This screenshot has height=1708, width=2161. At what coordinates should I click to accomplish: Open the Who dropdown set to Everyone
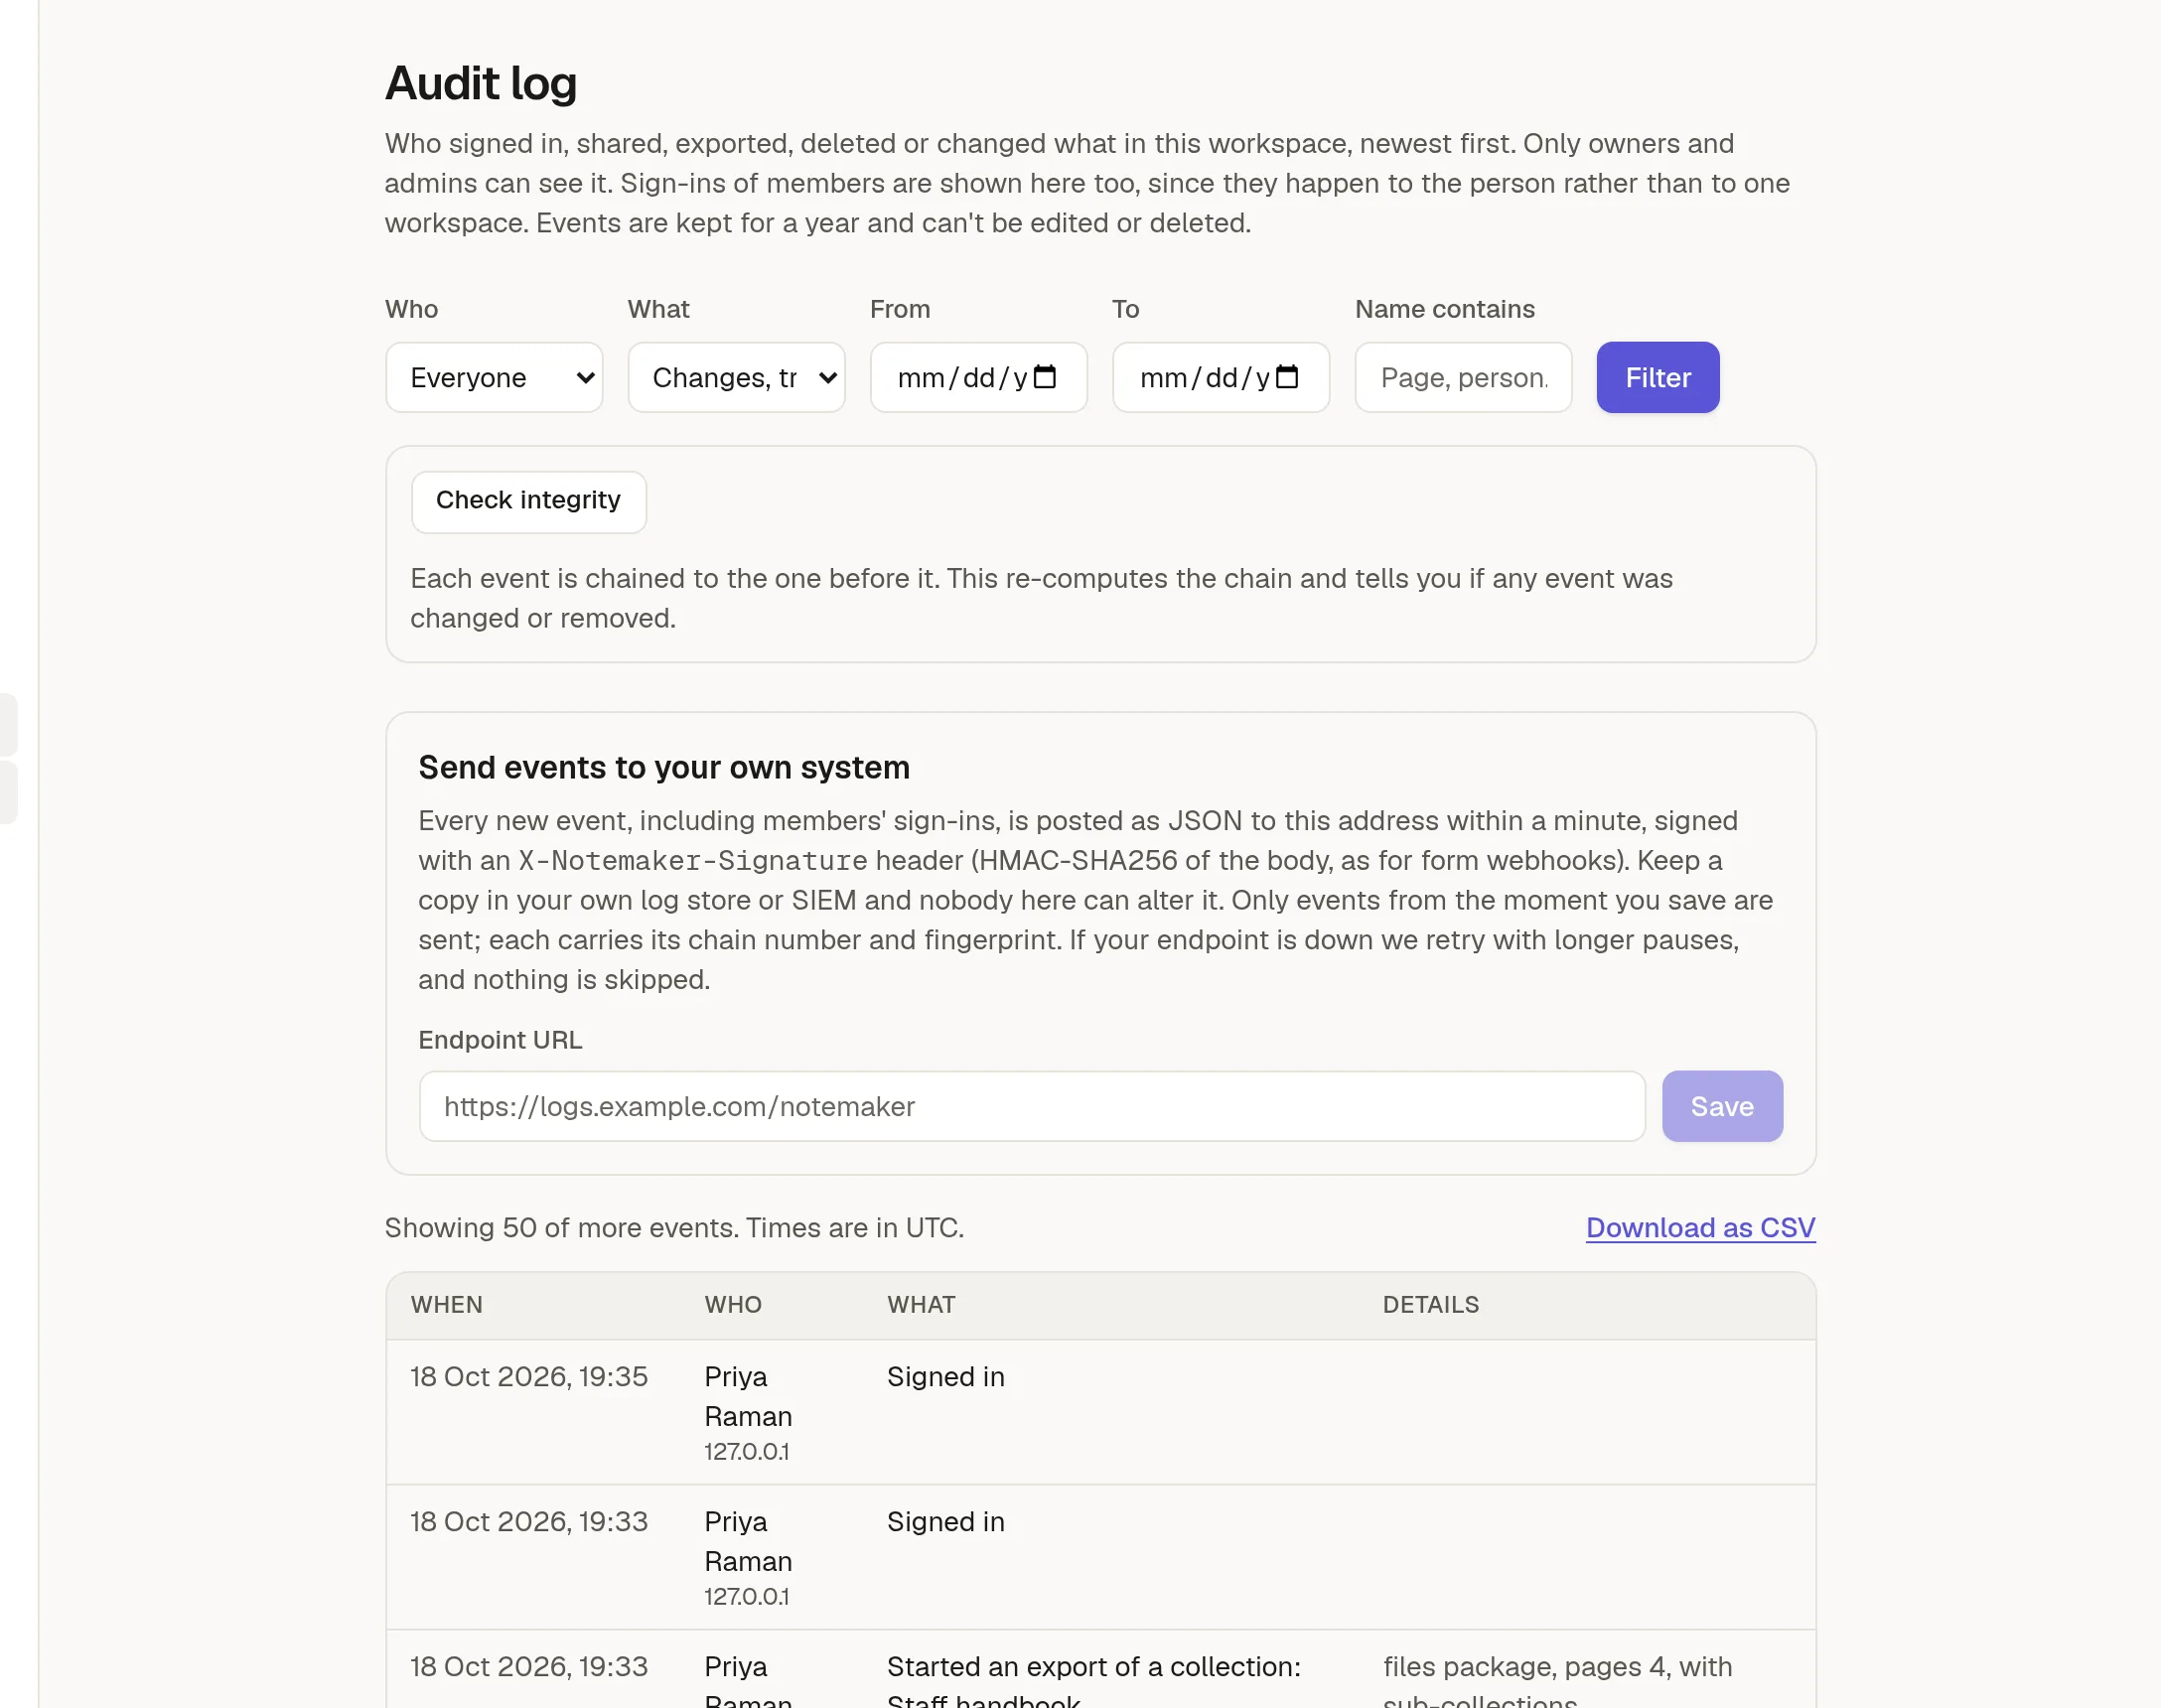(494, 377)
